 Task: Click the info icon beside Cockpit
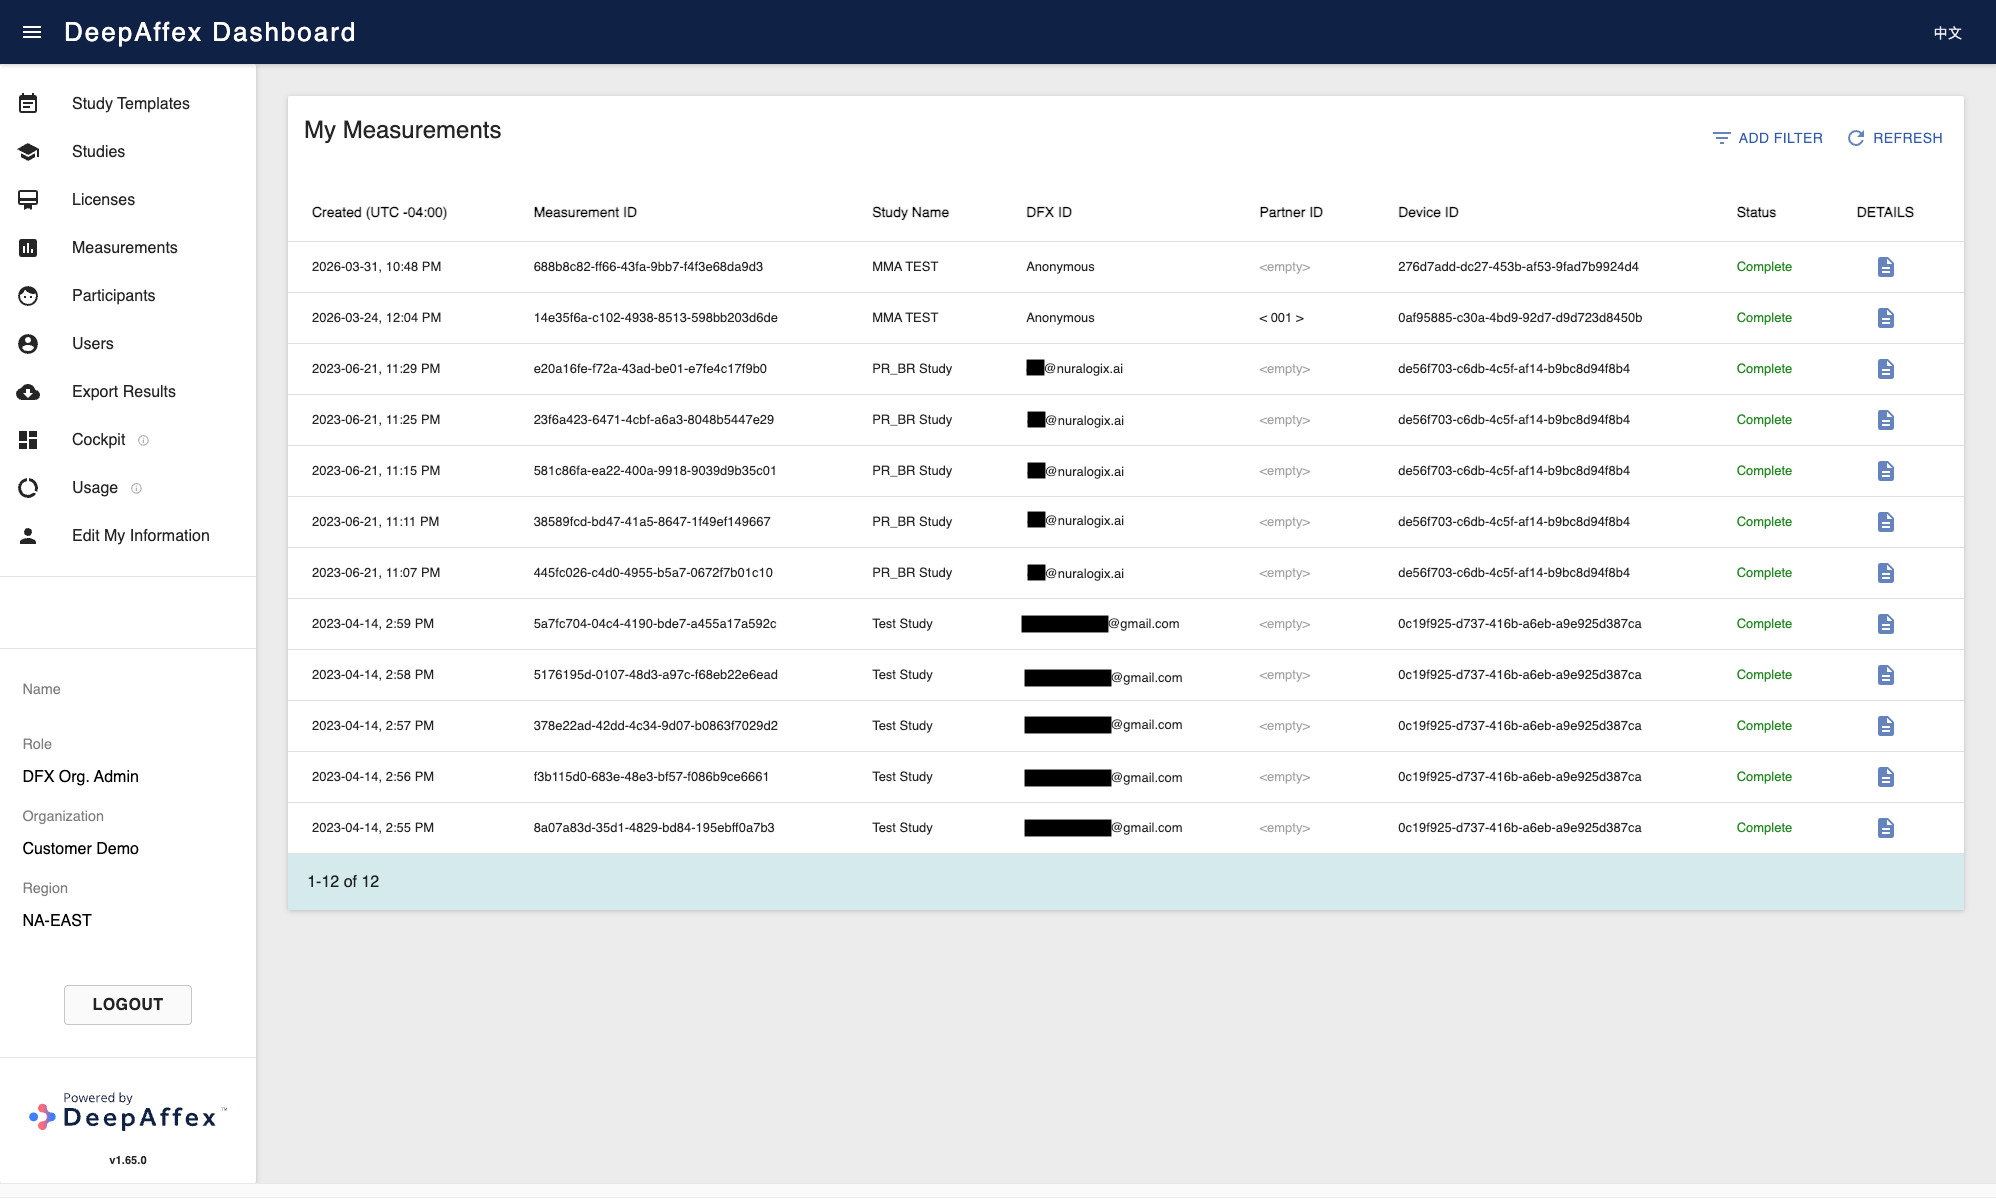(143, 440)
